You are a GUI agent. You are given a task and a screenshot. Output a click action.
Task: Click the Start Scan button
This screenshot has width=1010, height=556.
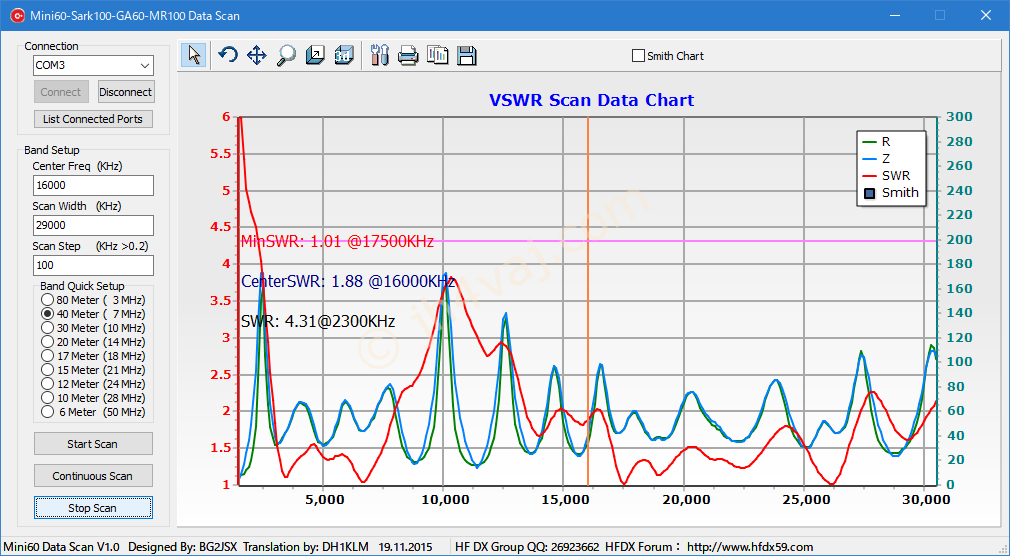93,444
